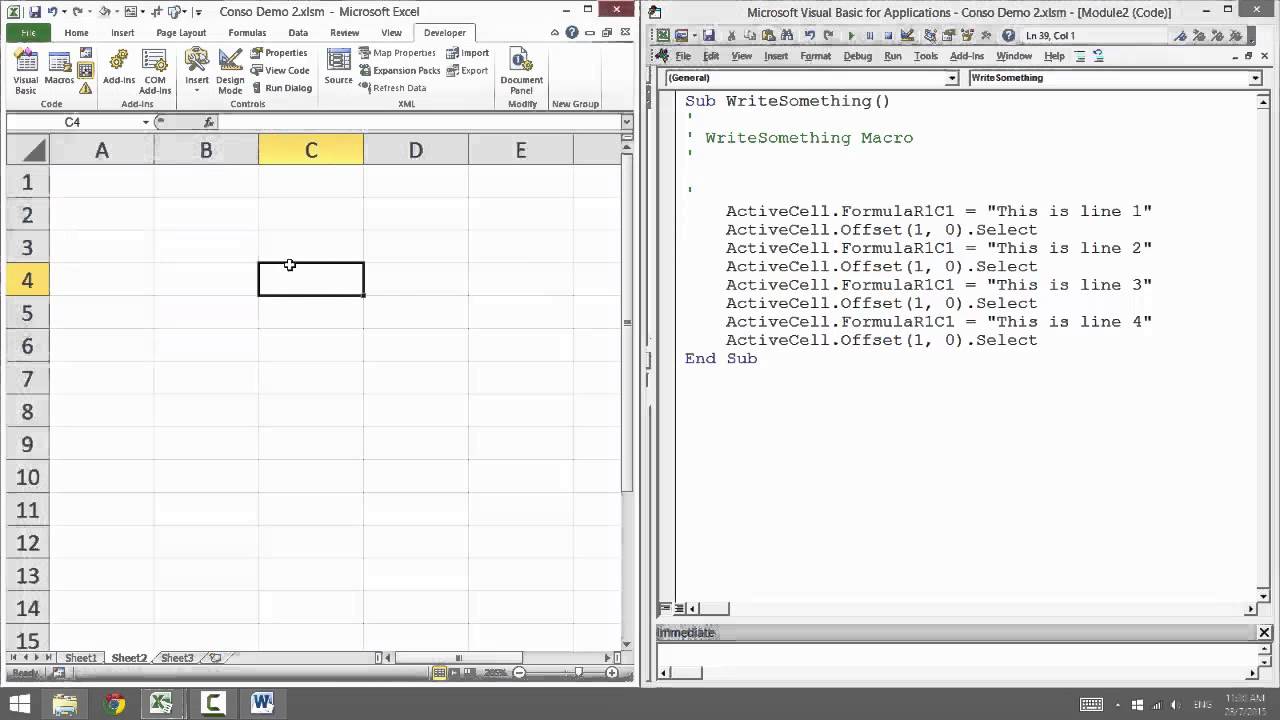Expand the (General) object dropdown
The height and width of the screenshot is (720, 1280).
click(x=951, y=78)
